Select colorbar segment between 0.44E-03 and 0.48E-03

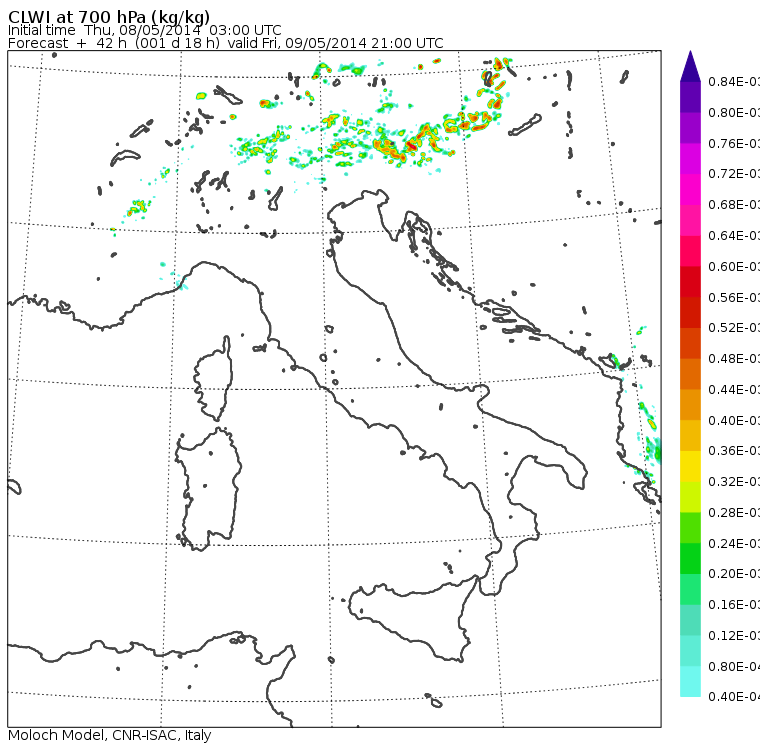690,374
